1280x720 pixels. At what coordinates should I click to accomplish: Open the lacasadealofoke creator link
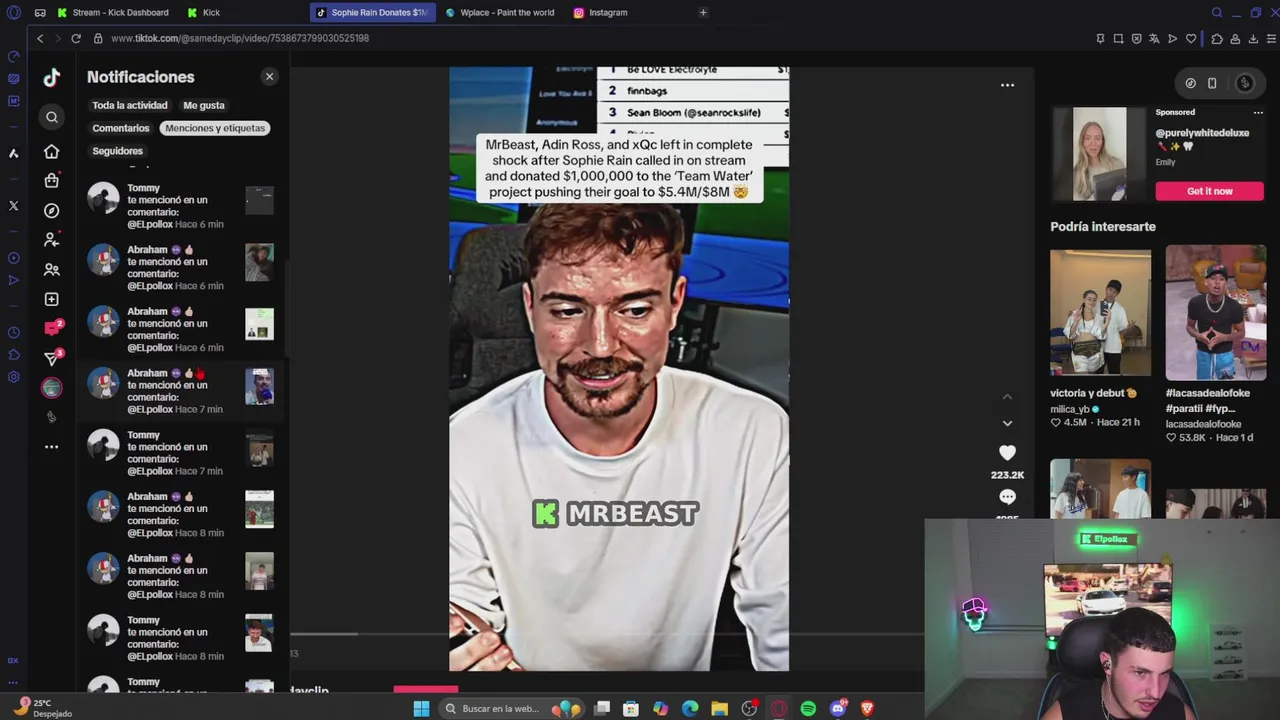(x=1203, y=424)
